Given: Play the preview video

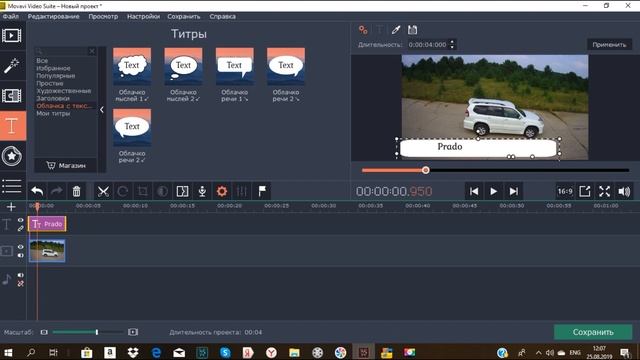Looking at the screenshot, I should (493, 191).
